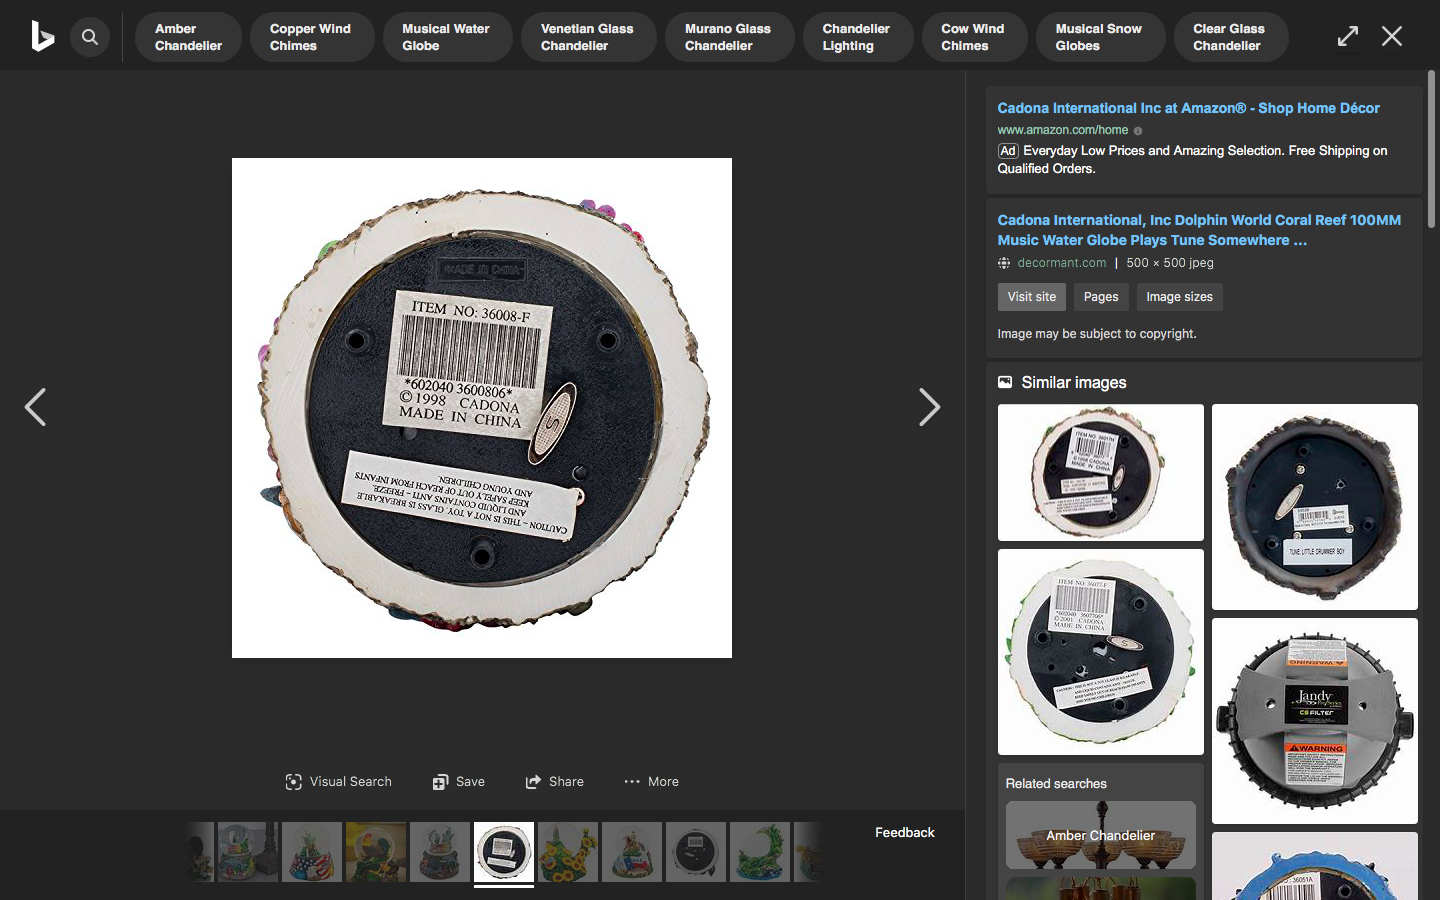Share the current image
The width and height of the screenshot is (1440, 900).
click(x=555, y=782)
